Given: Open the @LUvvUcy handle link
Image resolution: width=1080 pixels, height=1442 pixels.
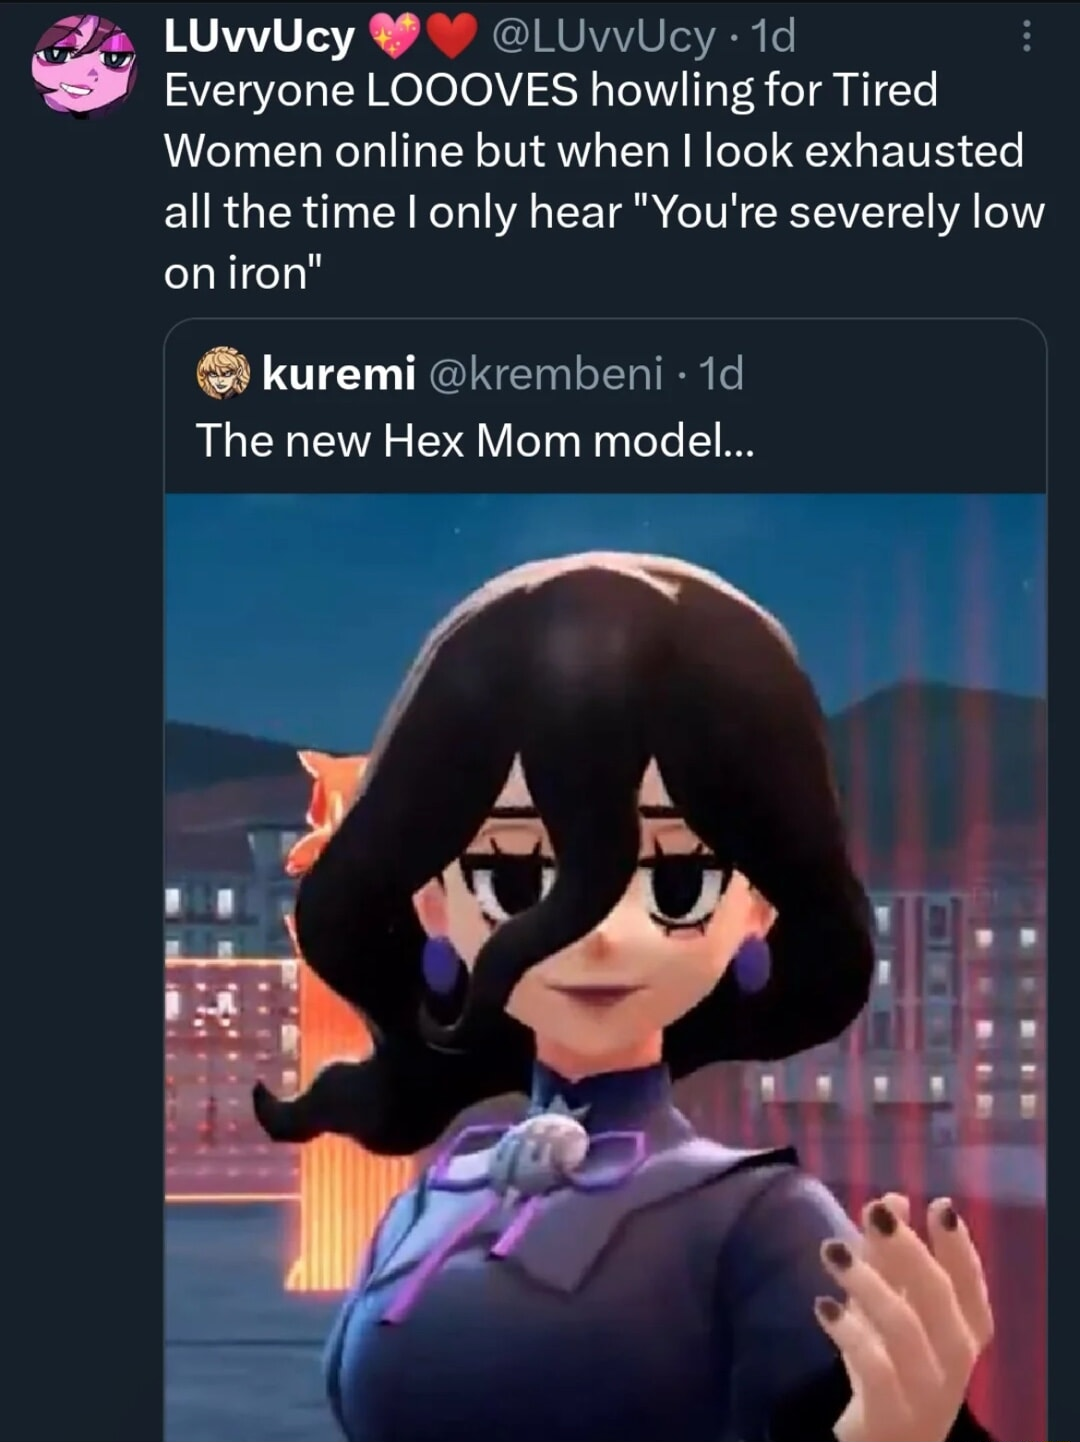Looking at the screenshot, I should tap(602, 37).
